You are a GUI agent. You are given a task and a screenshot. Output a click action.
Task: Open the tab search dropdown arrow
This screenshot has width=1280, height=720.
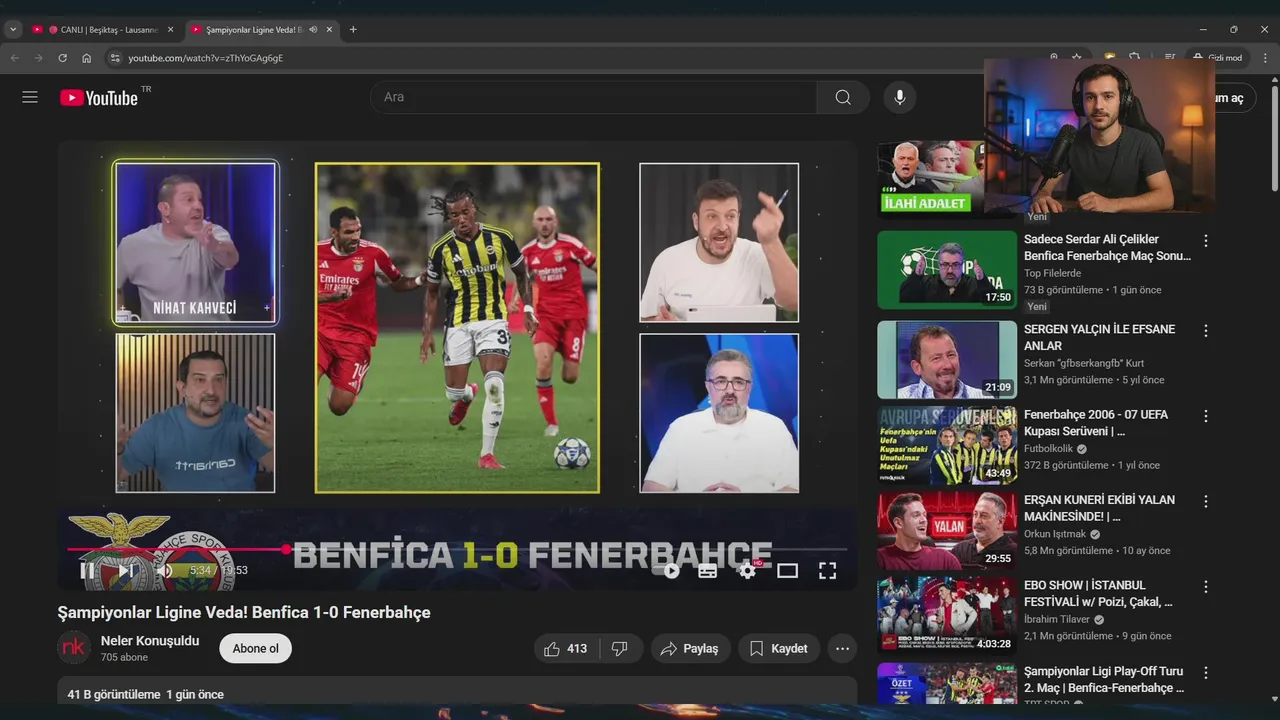point(13,30)
